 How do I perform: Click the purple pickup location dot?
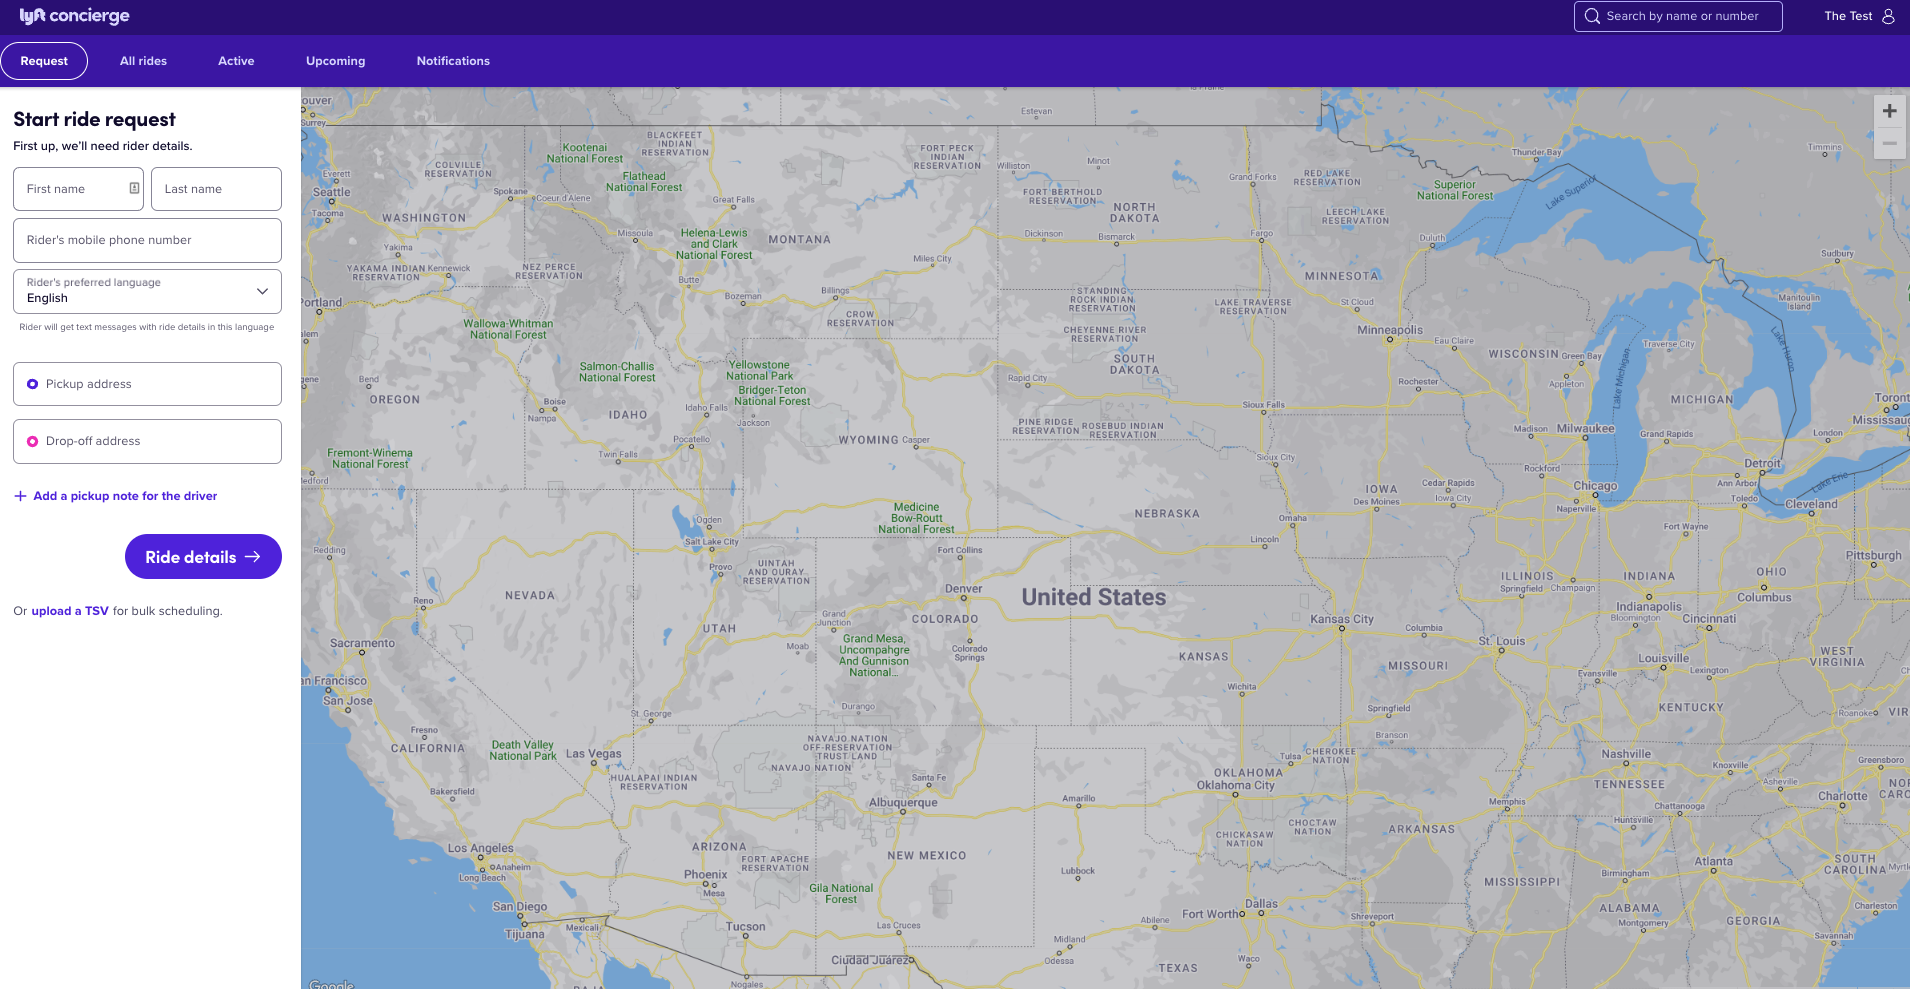(x=33, y=384)
